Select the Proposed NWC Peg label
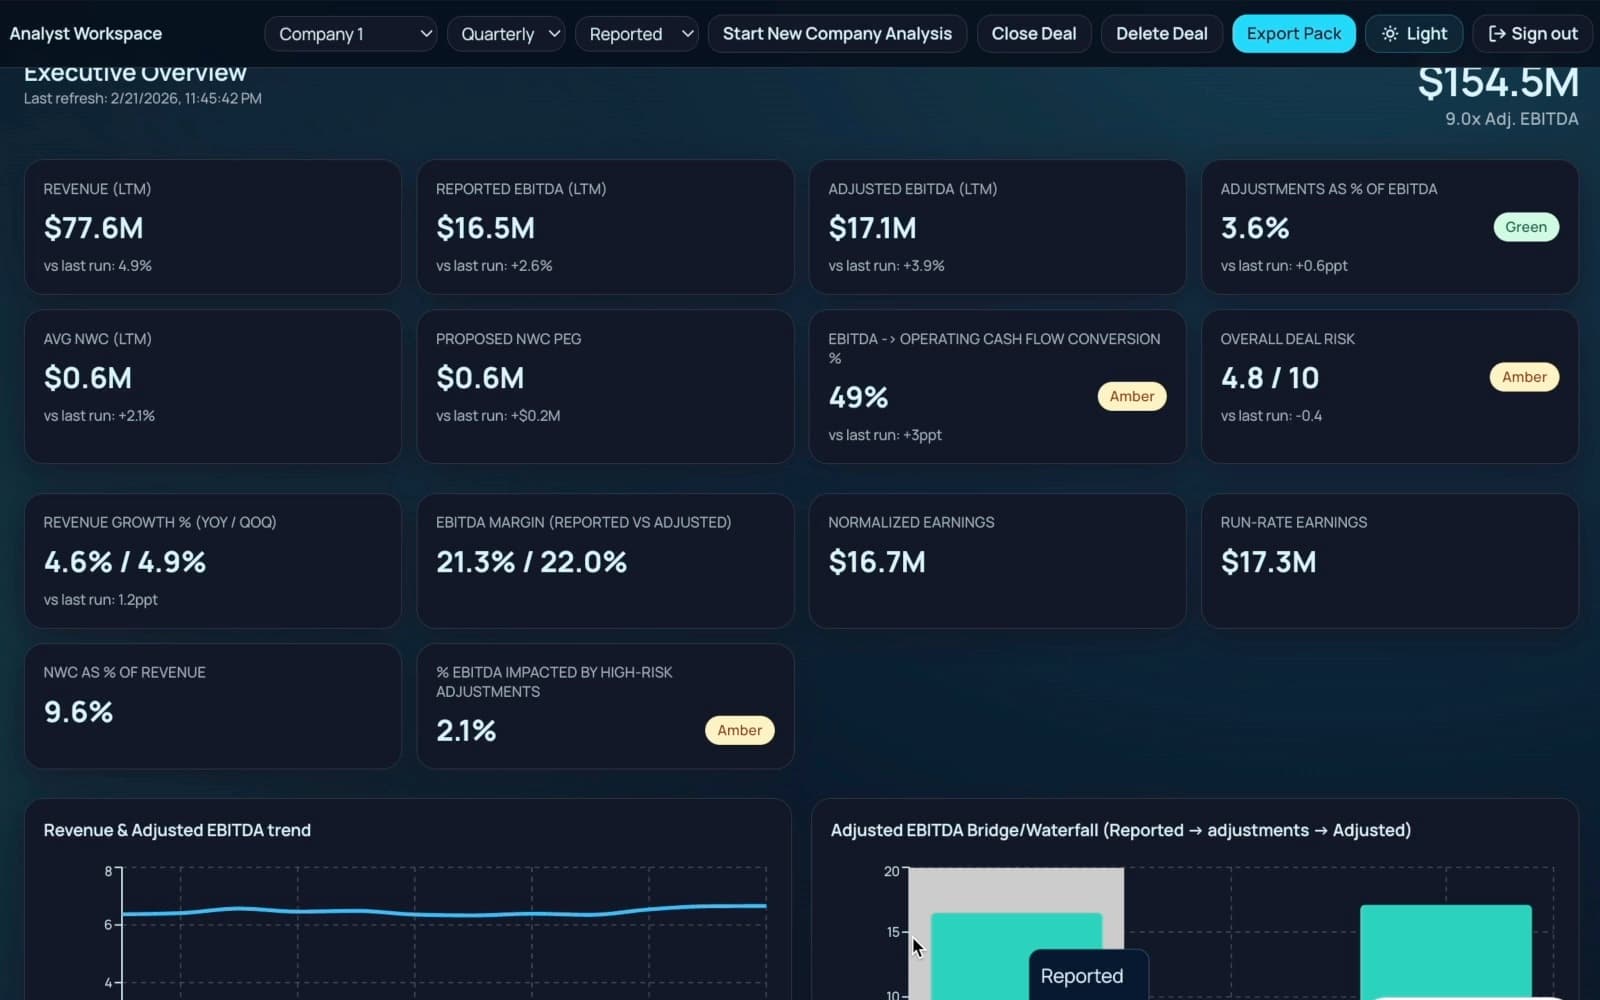 pyautogui.click(x=509, y=339)
